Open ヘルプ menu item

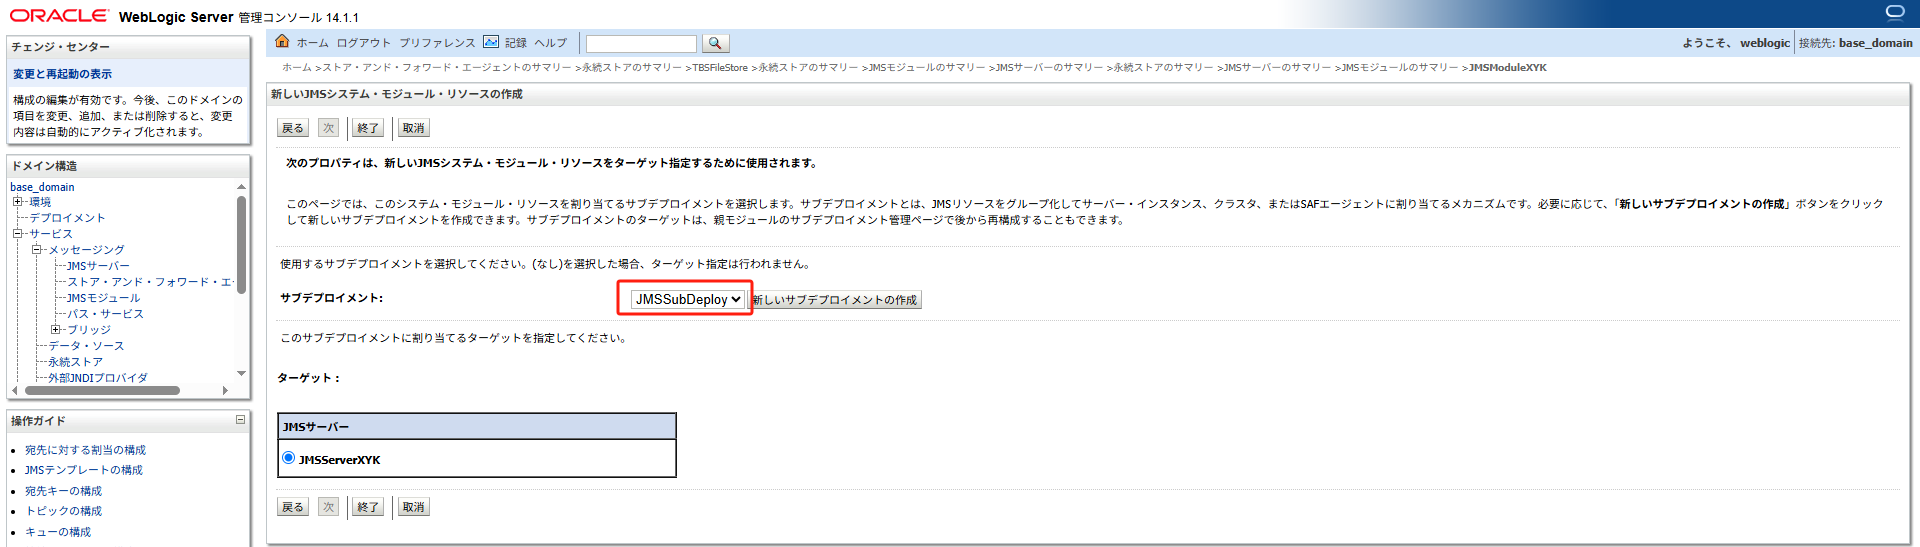(x=550, y=43)
